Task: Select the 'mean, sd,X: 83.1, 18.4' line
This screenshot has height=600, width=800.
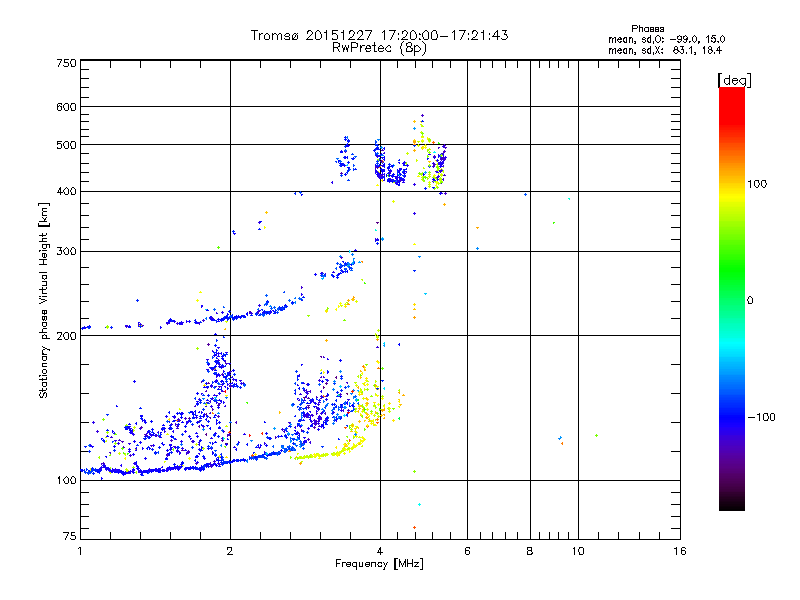Action: point(665,50)
